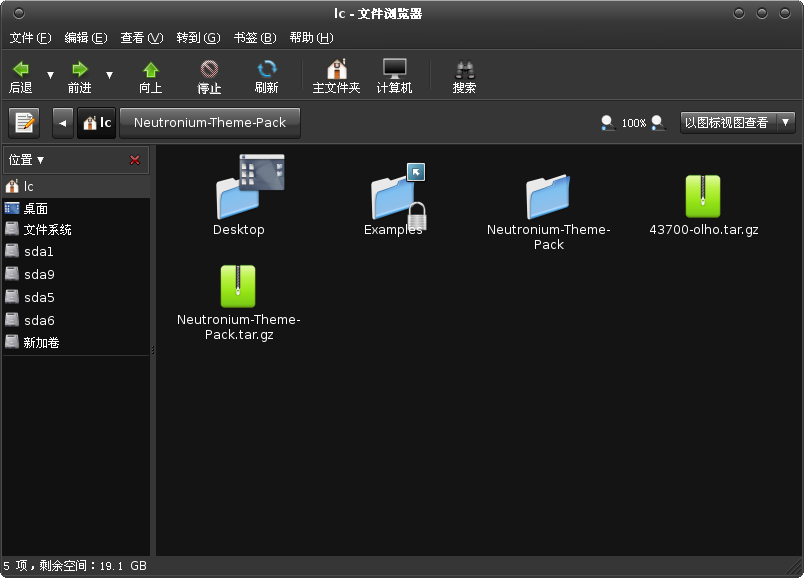Open the 编辑(E) menu

pyautogui.click(x=86, y=38)
